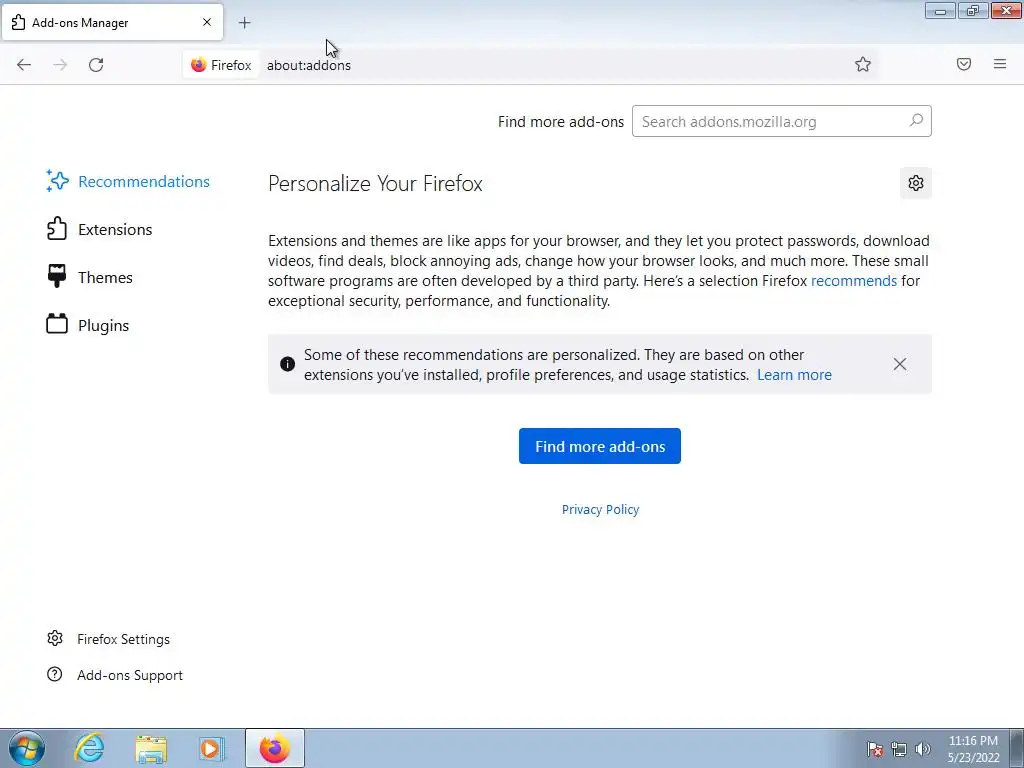Dismiss the personalized recommendations notice
This screenshot has height=768, width=1024.
[x=900, y=364]
